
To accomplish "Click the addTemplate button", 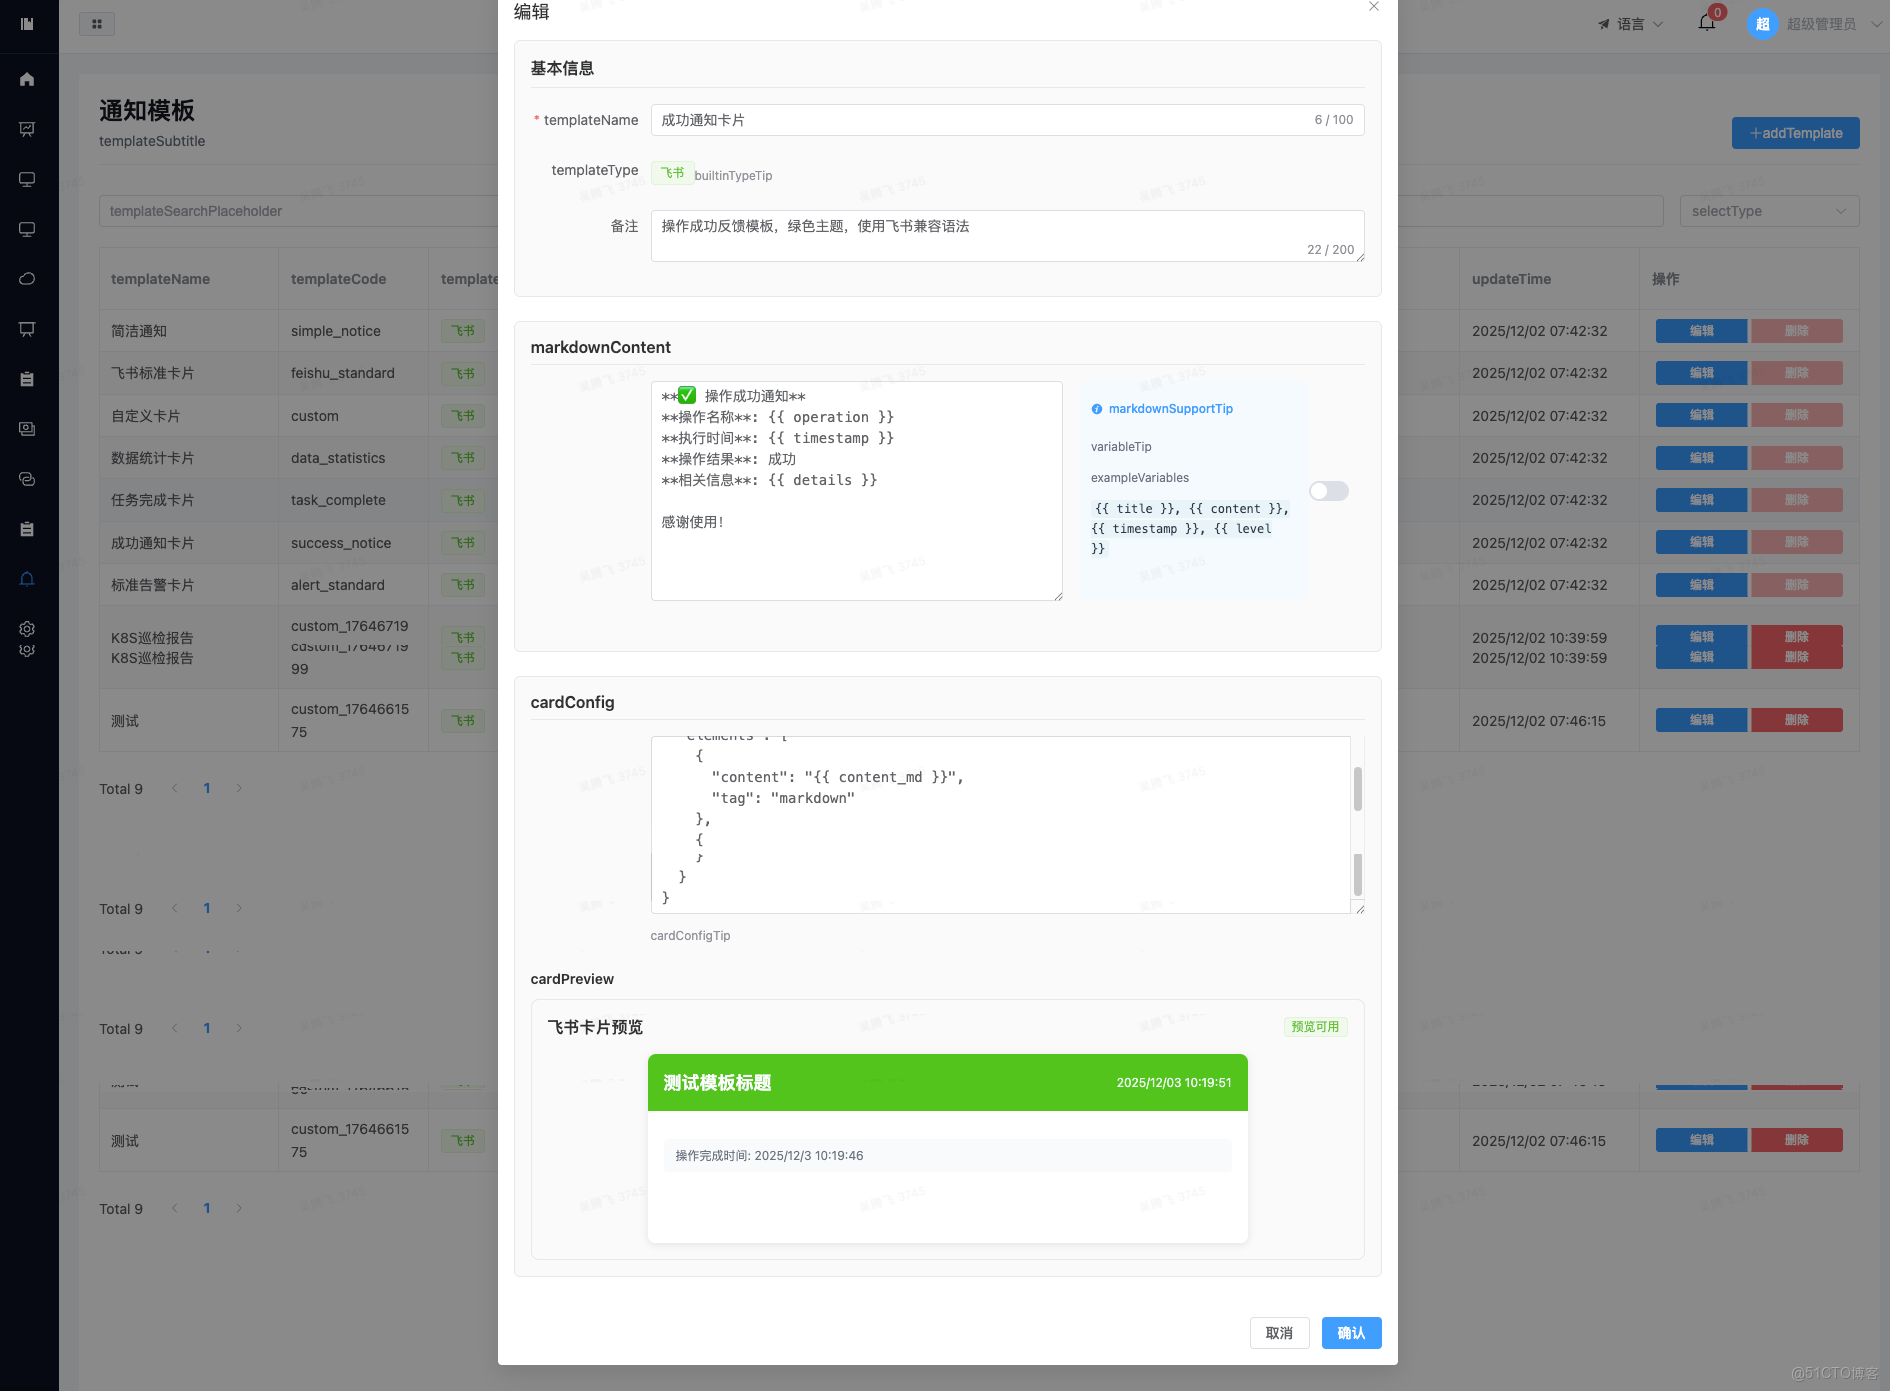I will coord(1795,133).
